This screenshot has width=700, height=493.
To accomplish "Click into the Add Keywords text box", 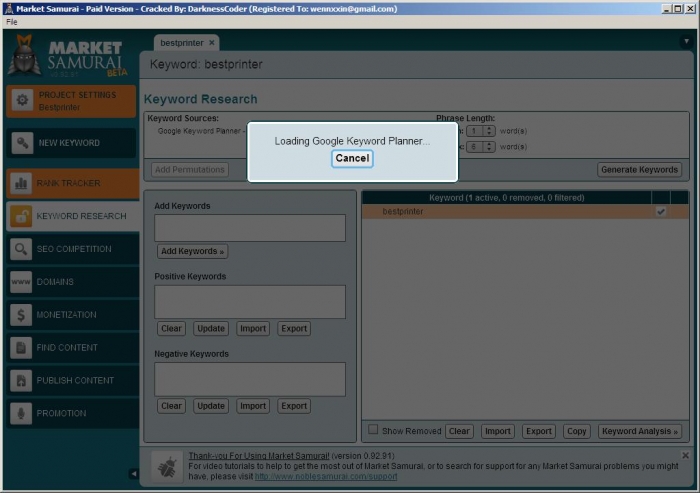I will 250,228.
